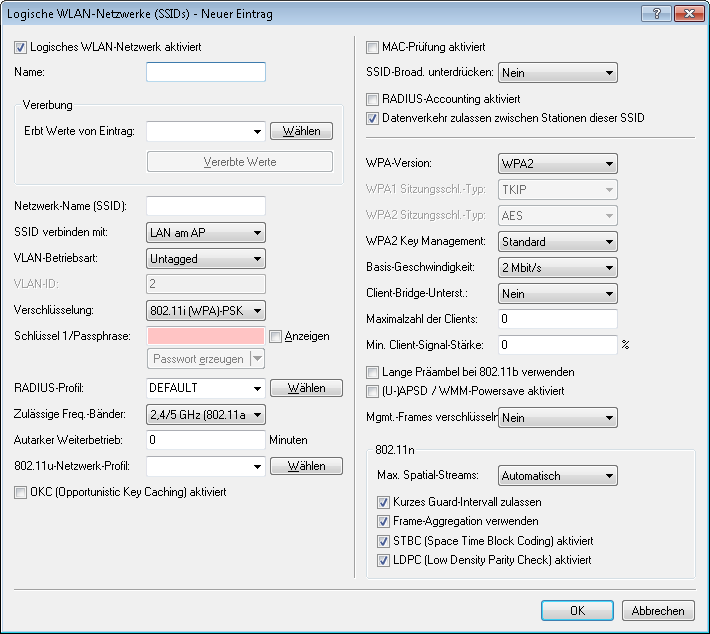Viewport: 710px width, 634px height.
Task: Open the VLAN-Betriebsart dropdown
Action: click(206, 258)
